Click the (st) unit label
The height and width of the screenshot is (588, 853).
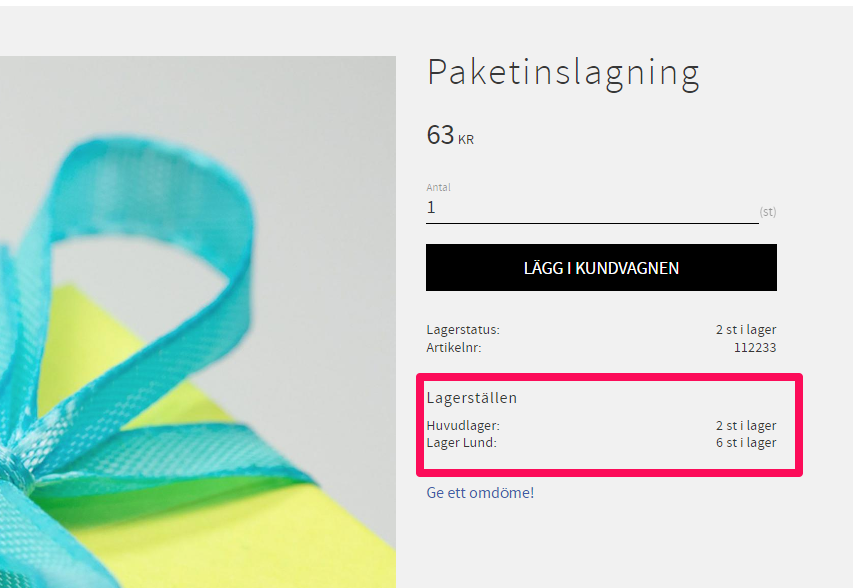pos(768,212)
